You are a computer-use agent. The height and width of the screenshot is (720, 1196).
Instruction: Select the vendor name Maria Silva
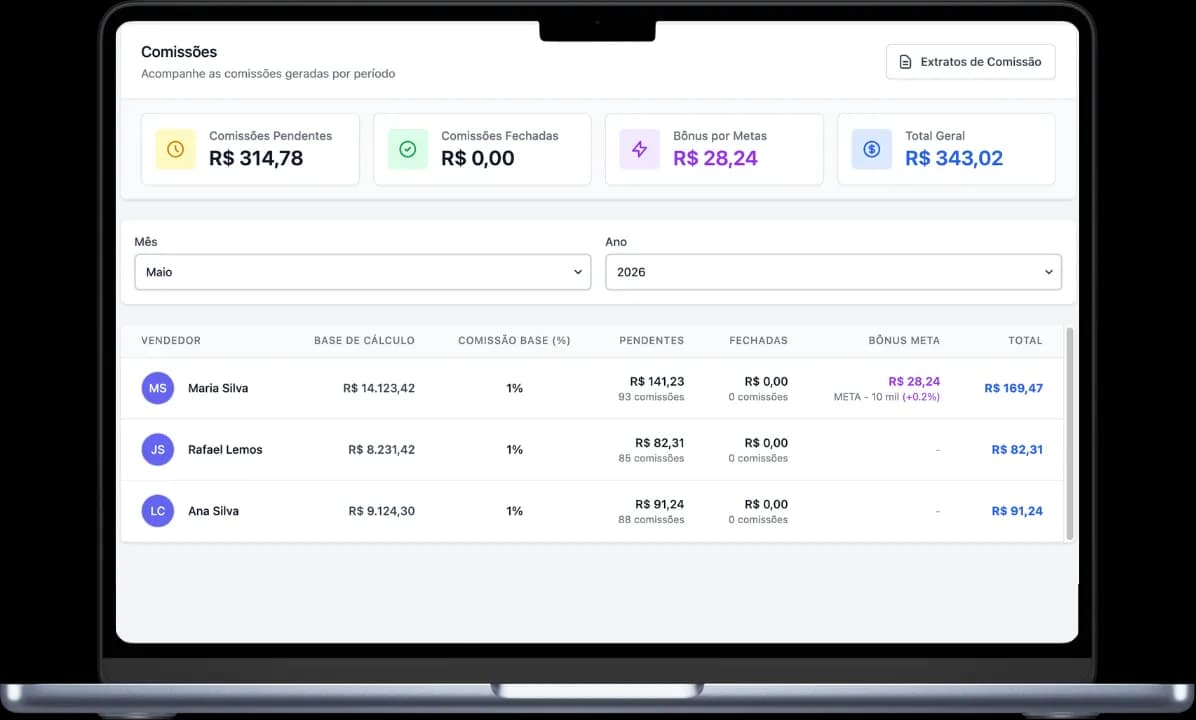coord(218,388)
